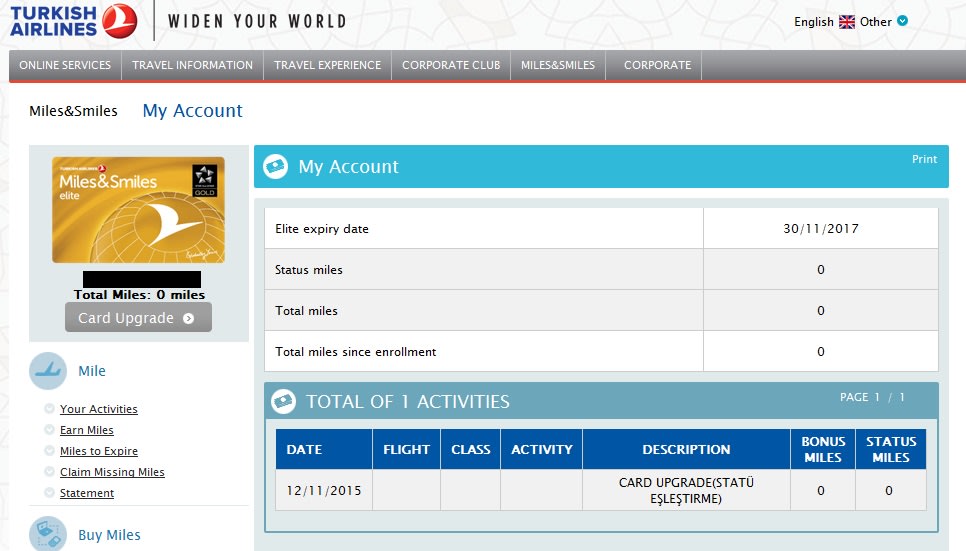Click the Elite expiry date label
The image size is (966, 551).
[x=322, y=229]
